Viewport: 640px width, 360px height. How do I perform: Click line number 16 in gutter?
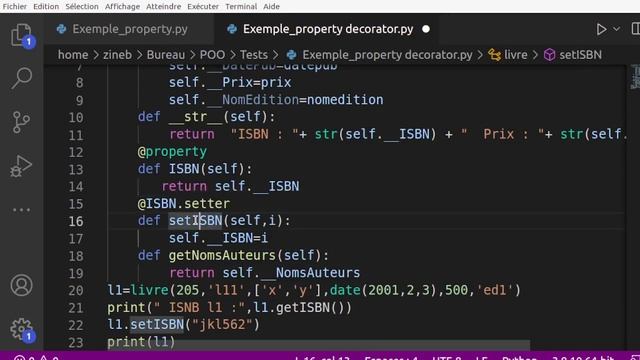click(x=76, y=221)
